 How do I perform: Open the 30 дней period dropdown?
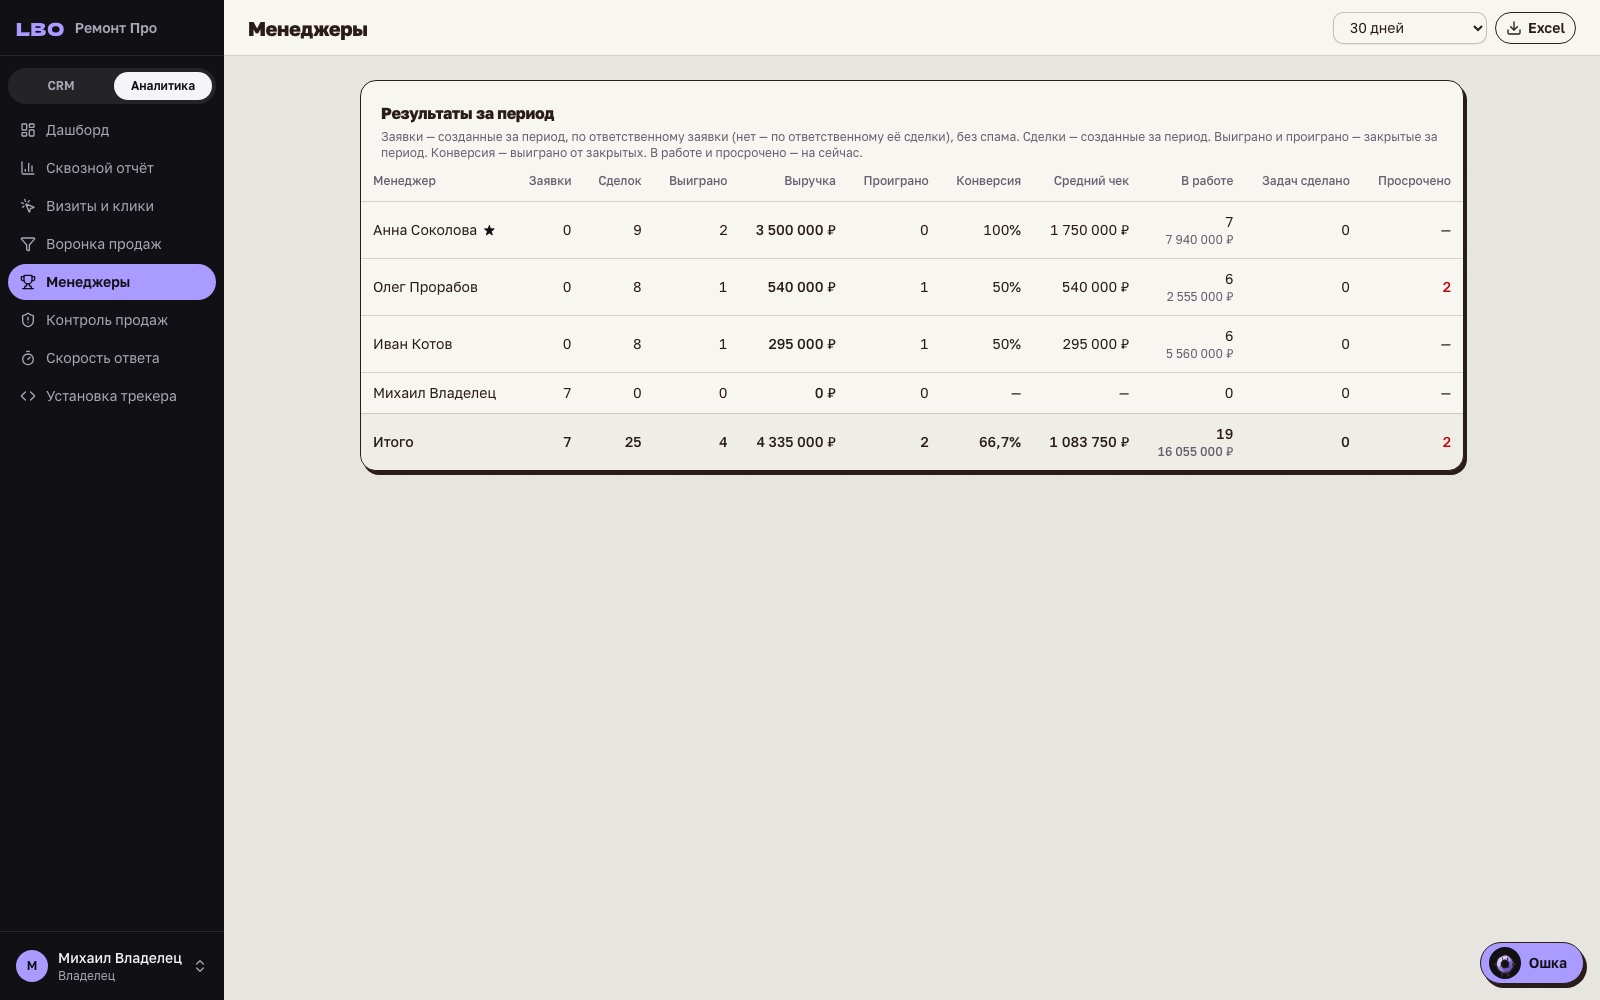(1409, 28)
